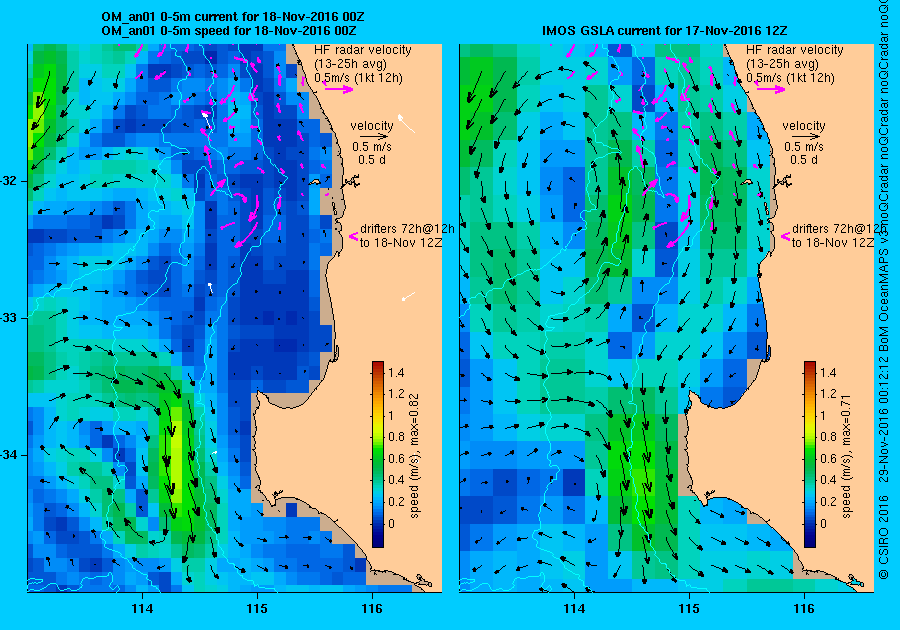
Task: Click '0.5m/s (1kt 12h)' on OM_an01 map
Action: pyautogui.click(x=358, y=78)
